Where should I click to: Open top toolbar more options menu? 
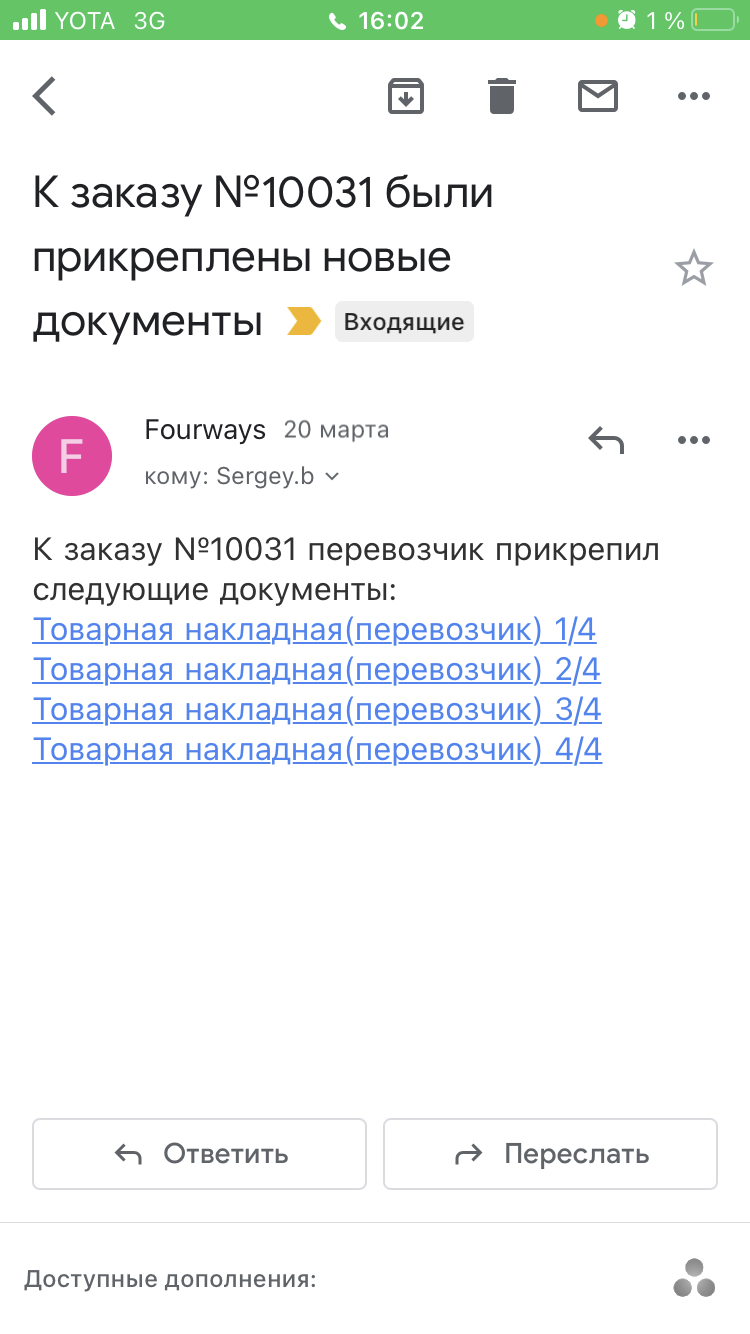[x=693, y=96]
